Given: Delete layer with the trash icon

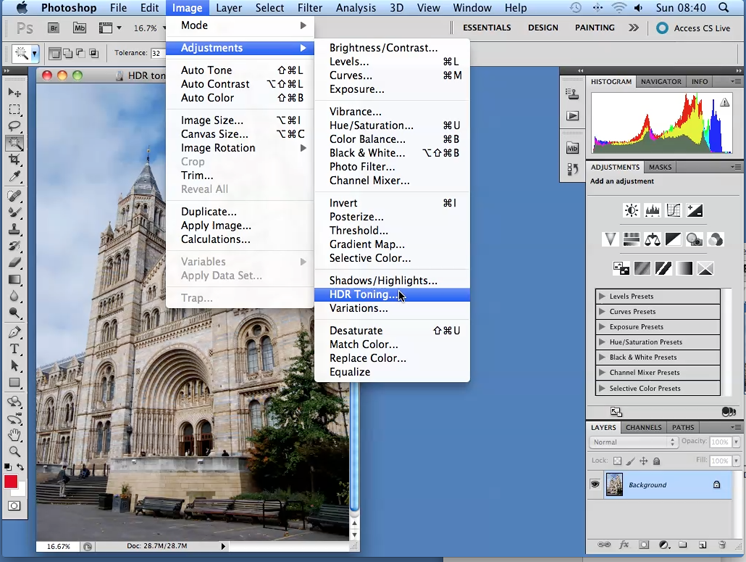Looking at the screenshot, I should [x=722, y=545].
